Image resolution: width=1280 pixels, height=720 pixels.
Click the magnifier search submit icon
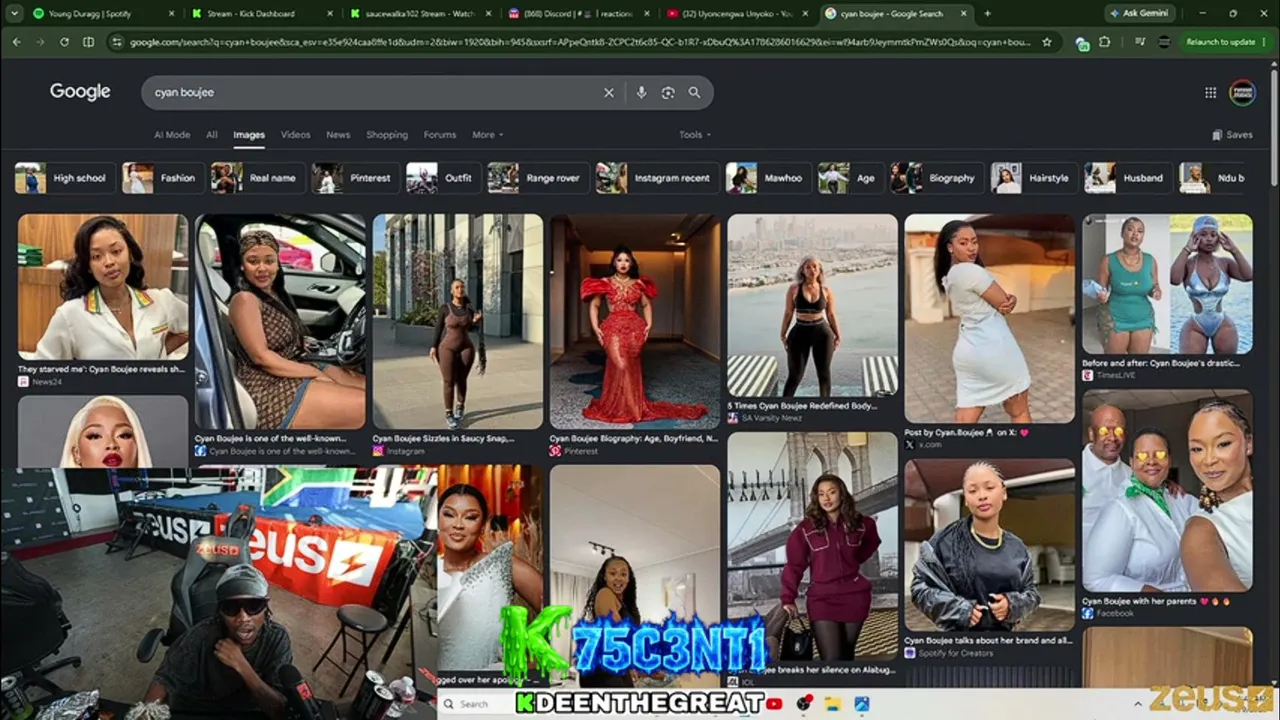coord(694,92)
